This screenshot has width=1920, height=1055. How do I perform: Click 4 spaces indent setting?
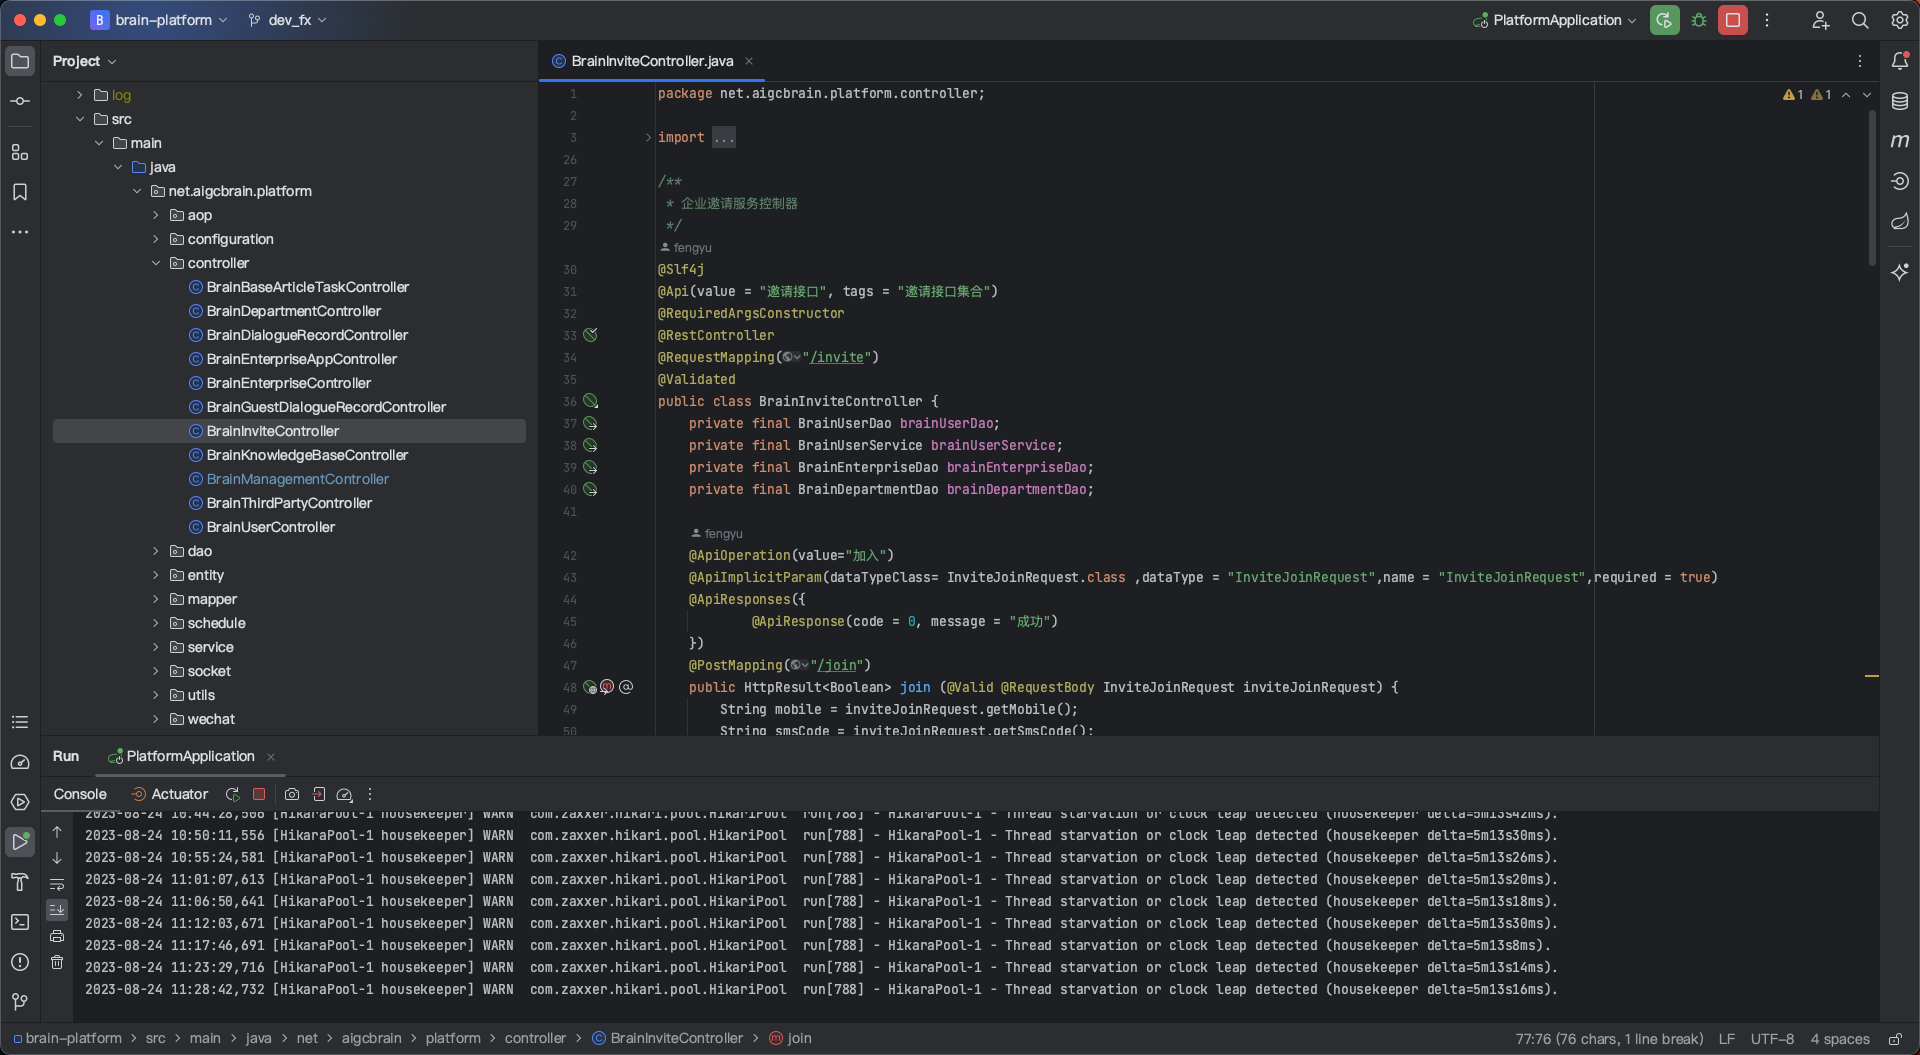coord(1840,1039)
